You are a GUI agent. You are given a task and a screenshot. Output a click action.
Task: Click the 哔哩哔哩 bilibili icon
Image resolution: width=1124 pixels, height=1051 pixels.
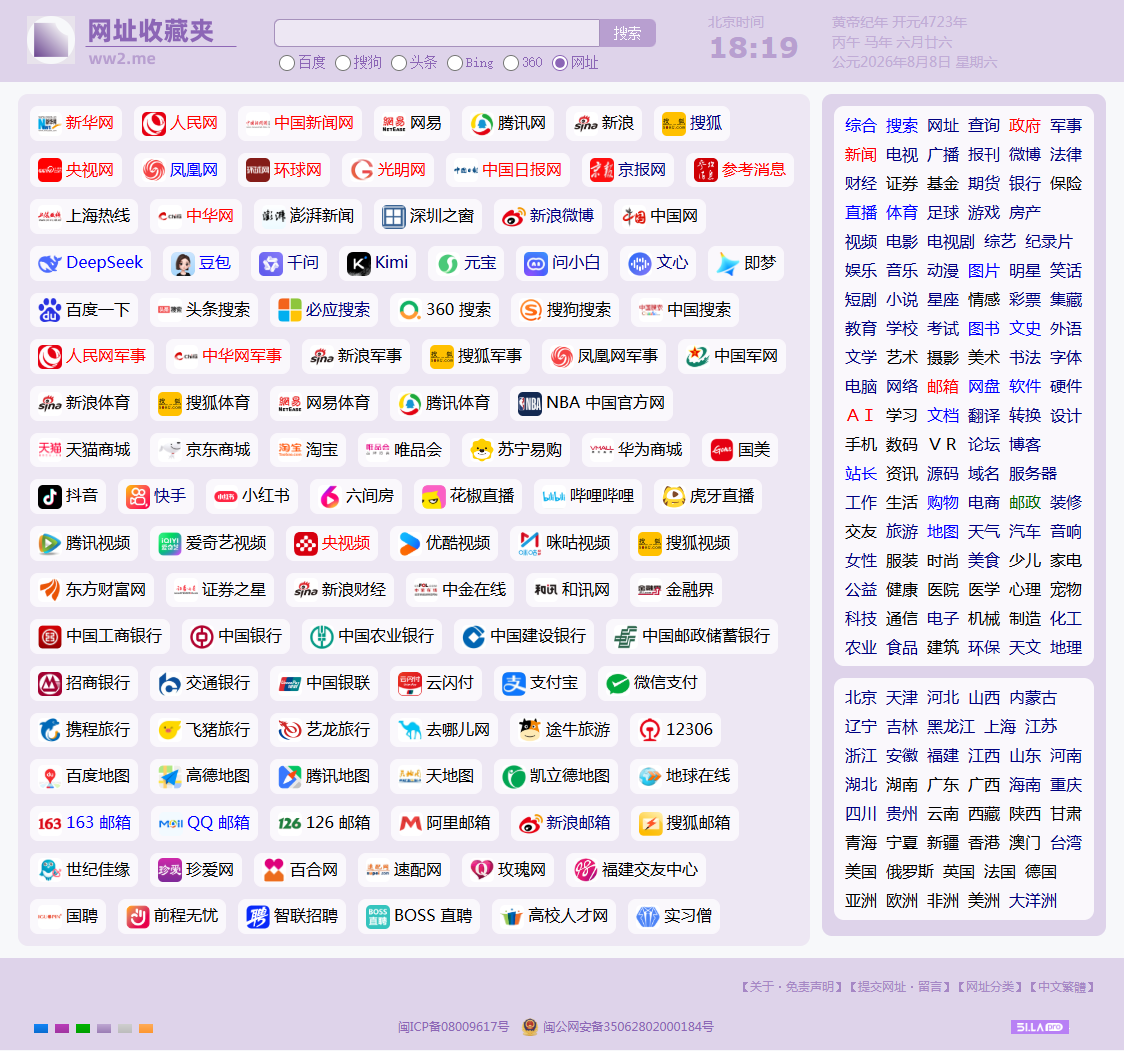553,497
